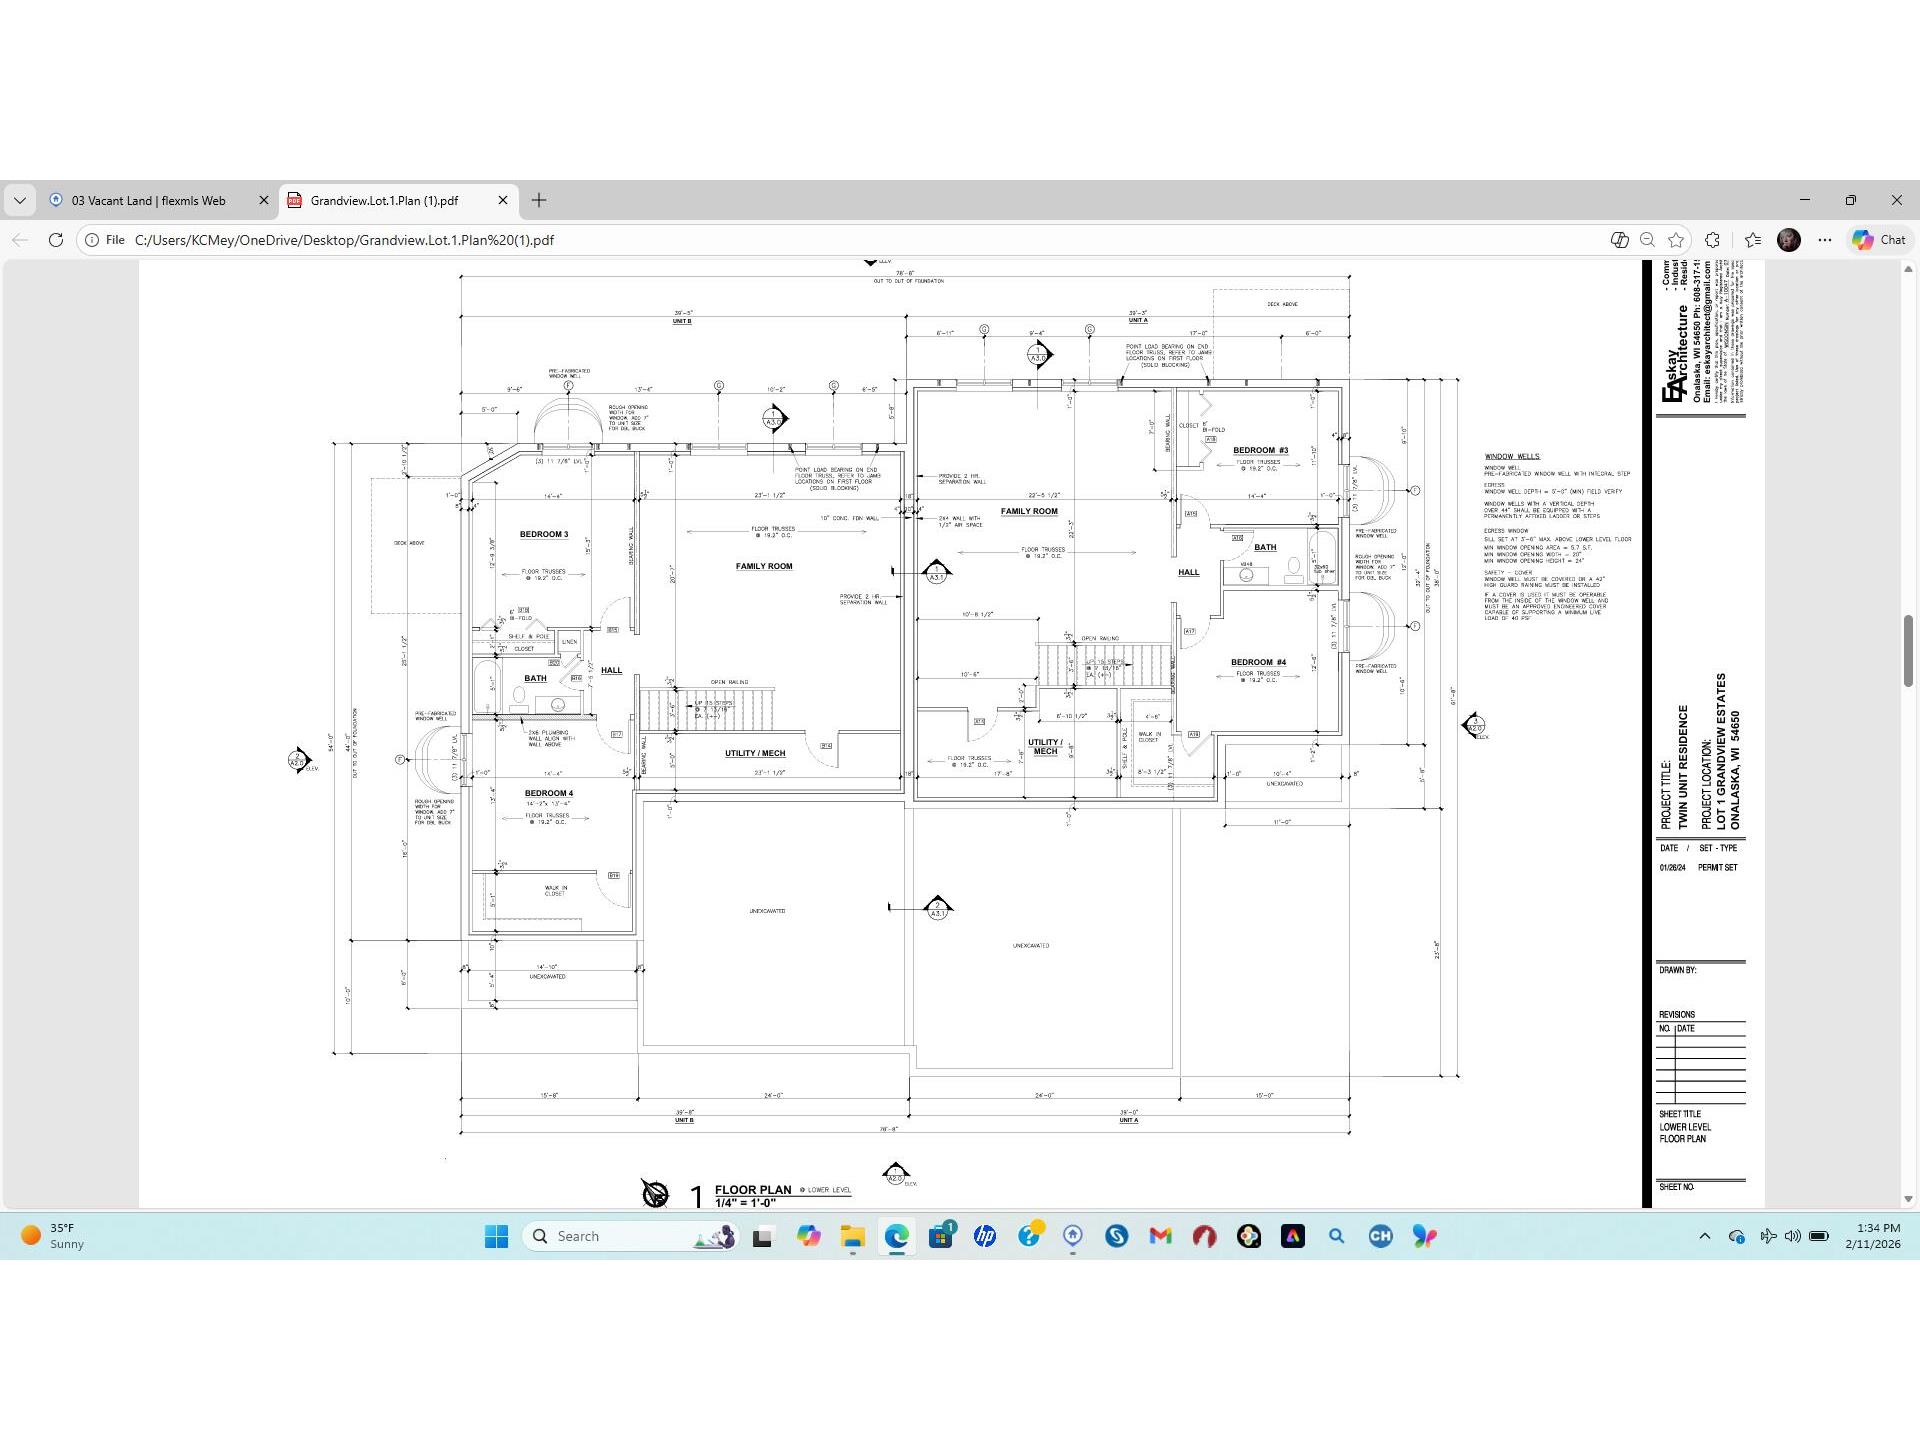Switch to the flexmls Web tab
Screen dimensions: 1920x1440
pos(148,200)
